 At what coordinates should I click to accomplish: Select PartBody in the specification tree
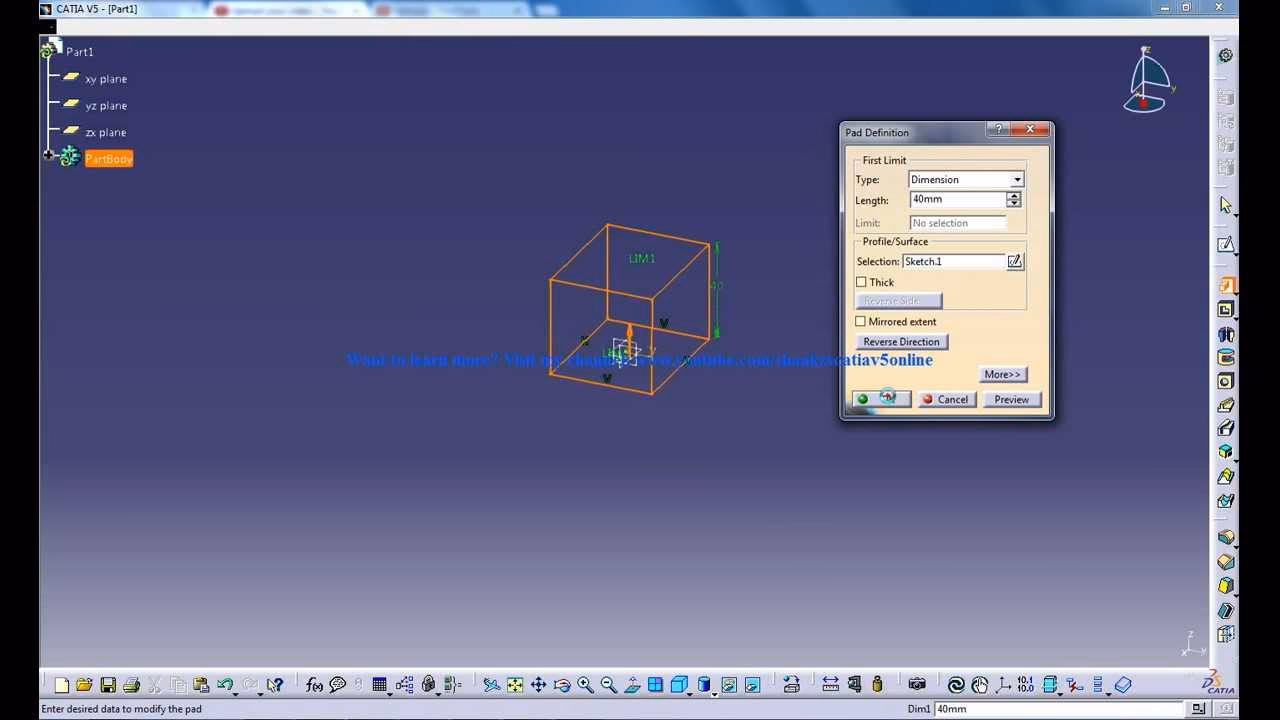point(109,158)
